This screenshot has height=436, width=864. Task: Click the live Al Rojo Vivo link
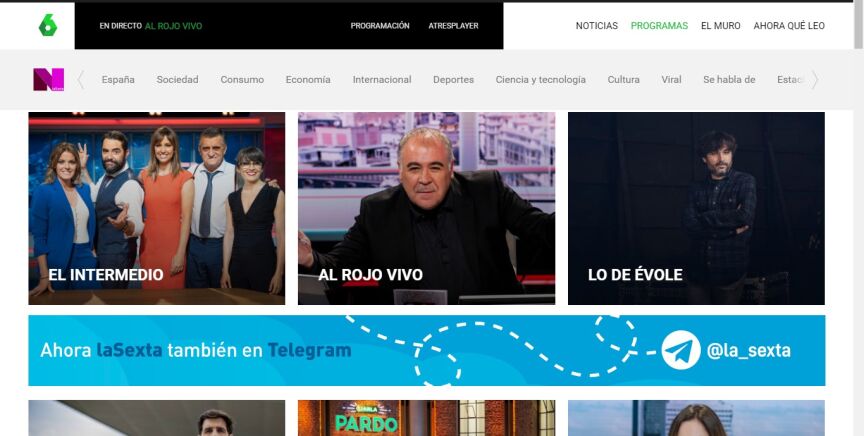pyautogui.click(x=173, y=26)
